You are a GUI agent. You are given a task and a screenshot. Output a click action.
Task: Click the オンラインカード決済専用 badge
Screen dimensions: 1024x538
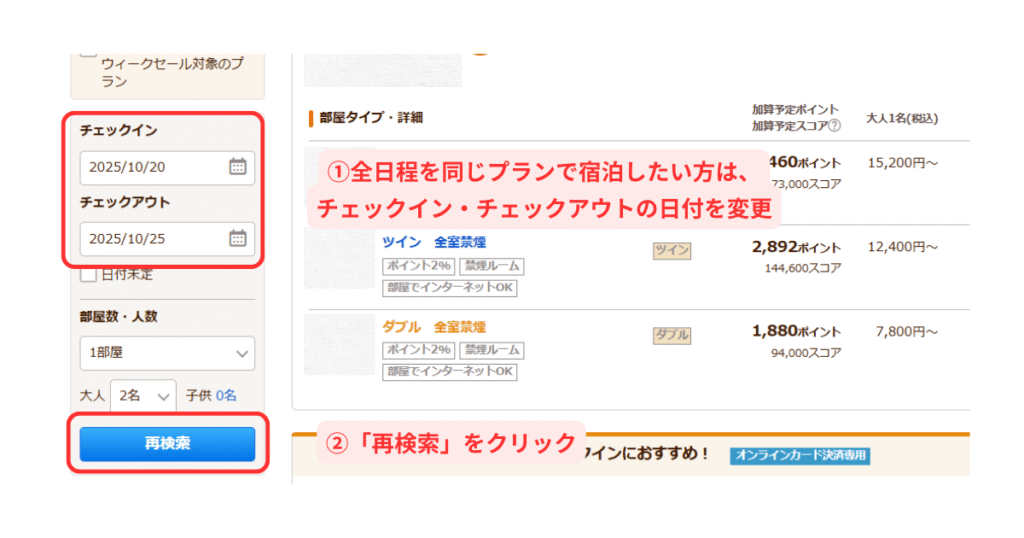800,455
